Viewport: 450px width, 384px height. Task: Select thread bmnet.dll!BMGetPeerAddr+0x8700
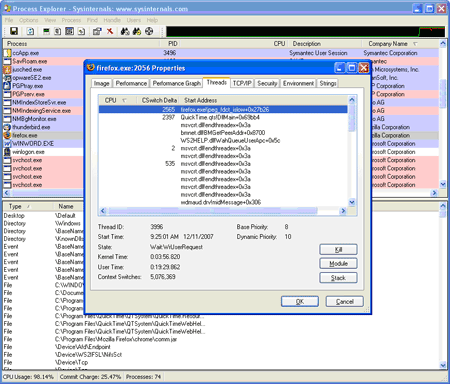(223, 133)
